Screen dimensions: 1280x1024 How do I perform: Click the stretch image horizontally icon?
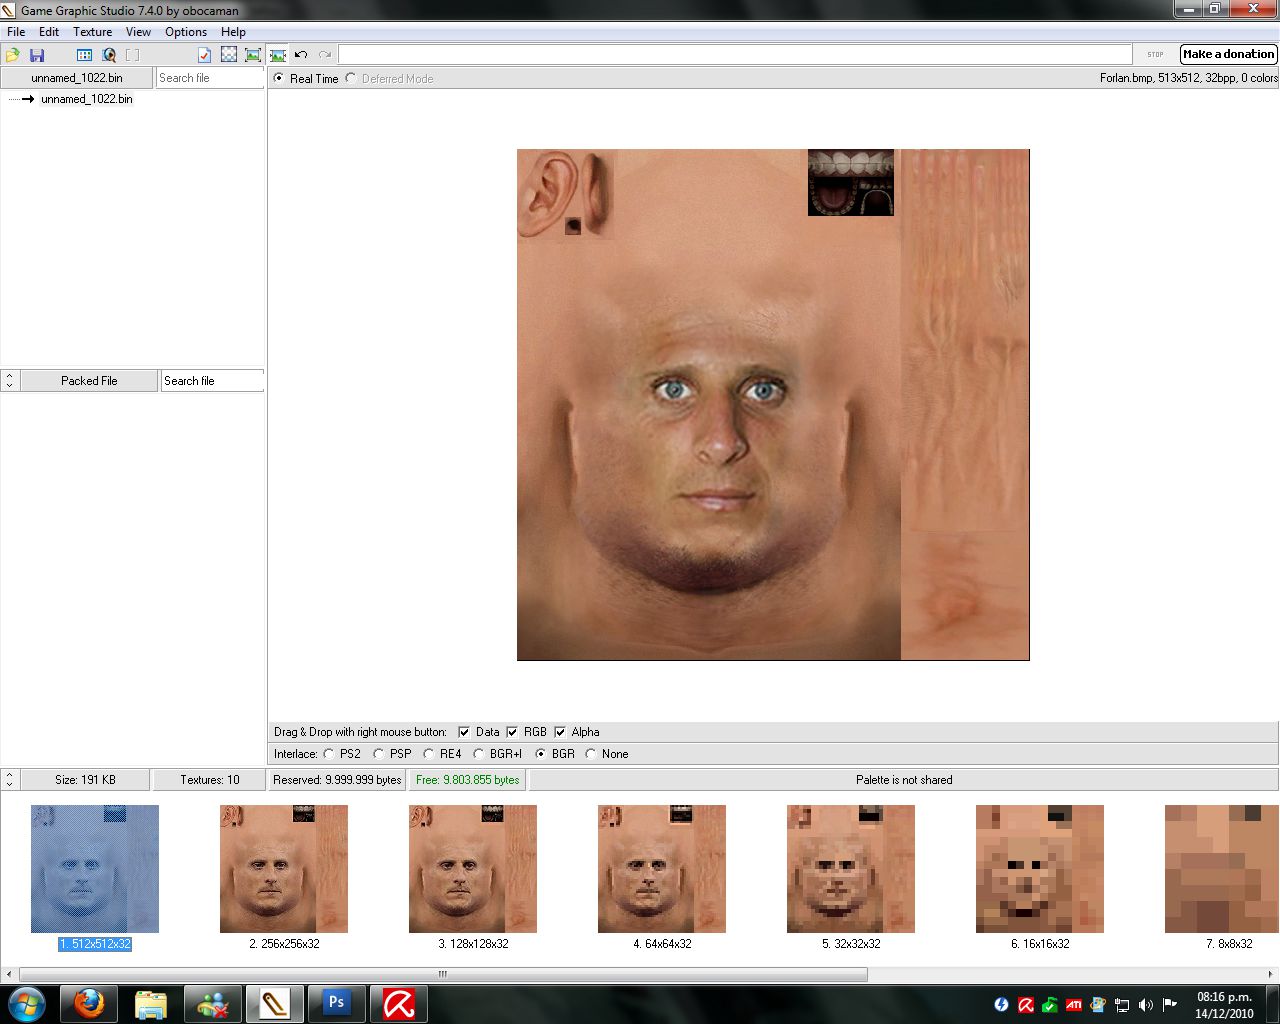278,55
